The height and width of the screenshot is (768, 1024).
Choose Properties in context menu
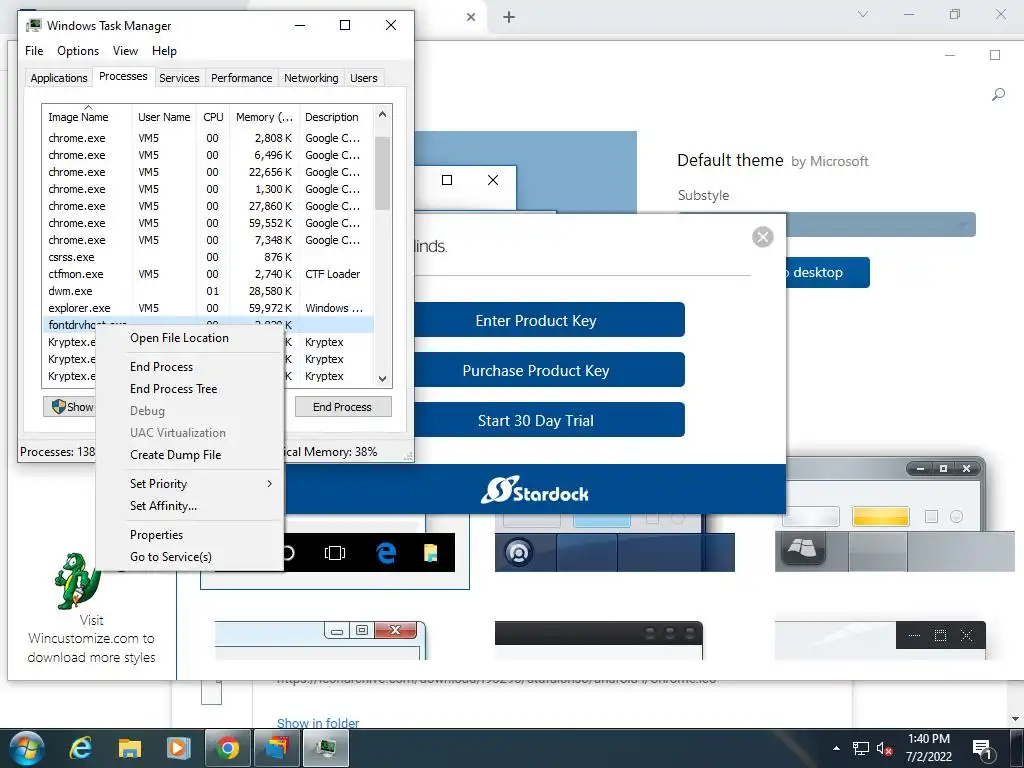[189, 535]
